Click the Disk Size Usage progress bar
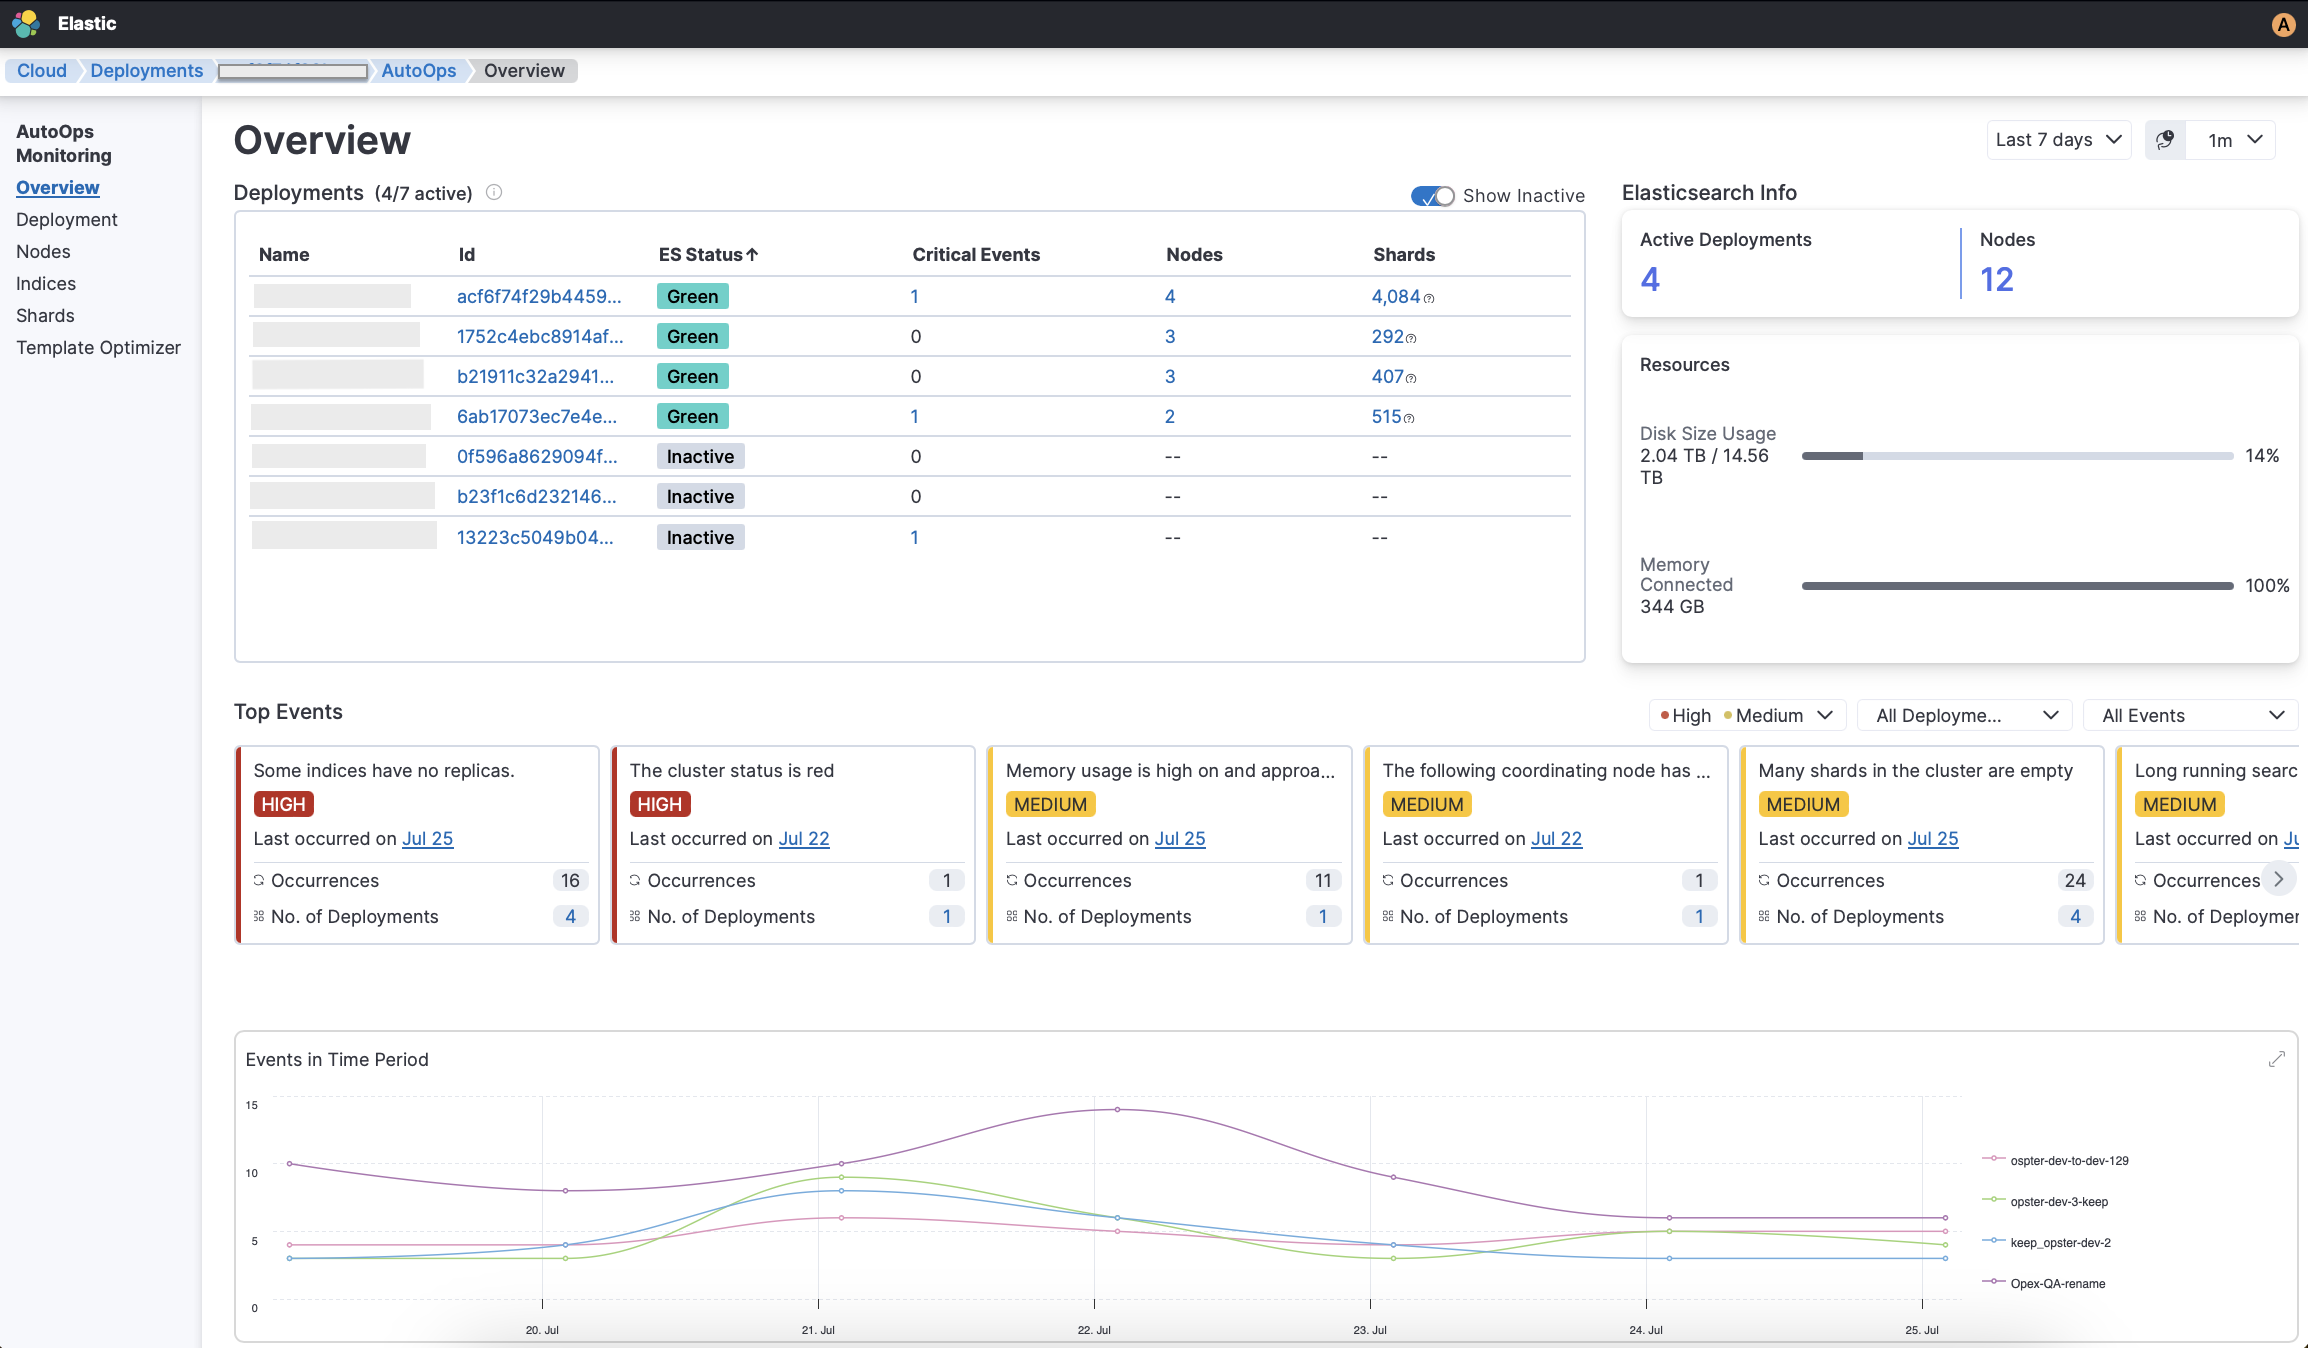The width and height of the screenshot is (2308, 1348). click(2017, 456)
